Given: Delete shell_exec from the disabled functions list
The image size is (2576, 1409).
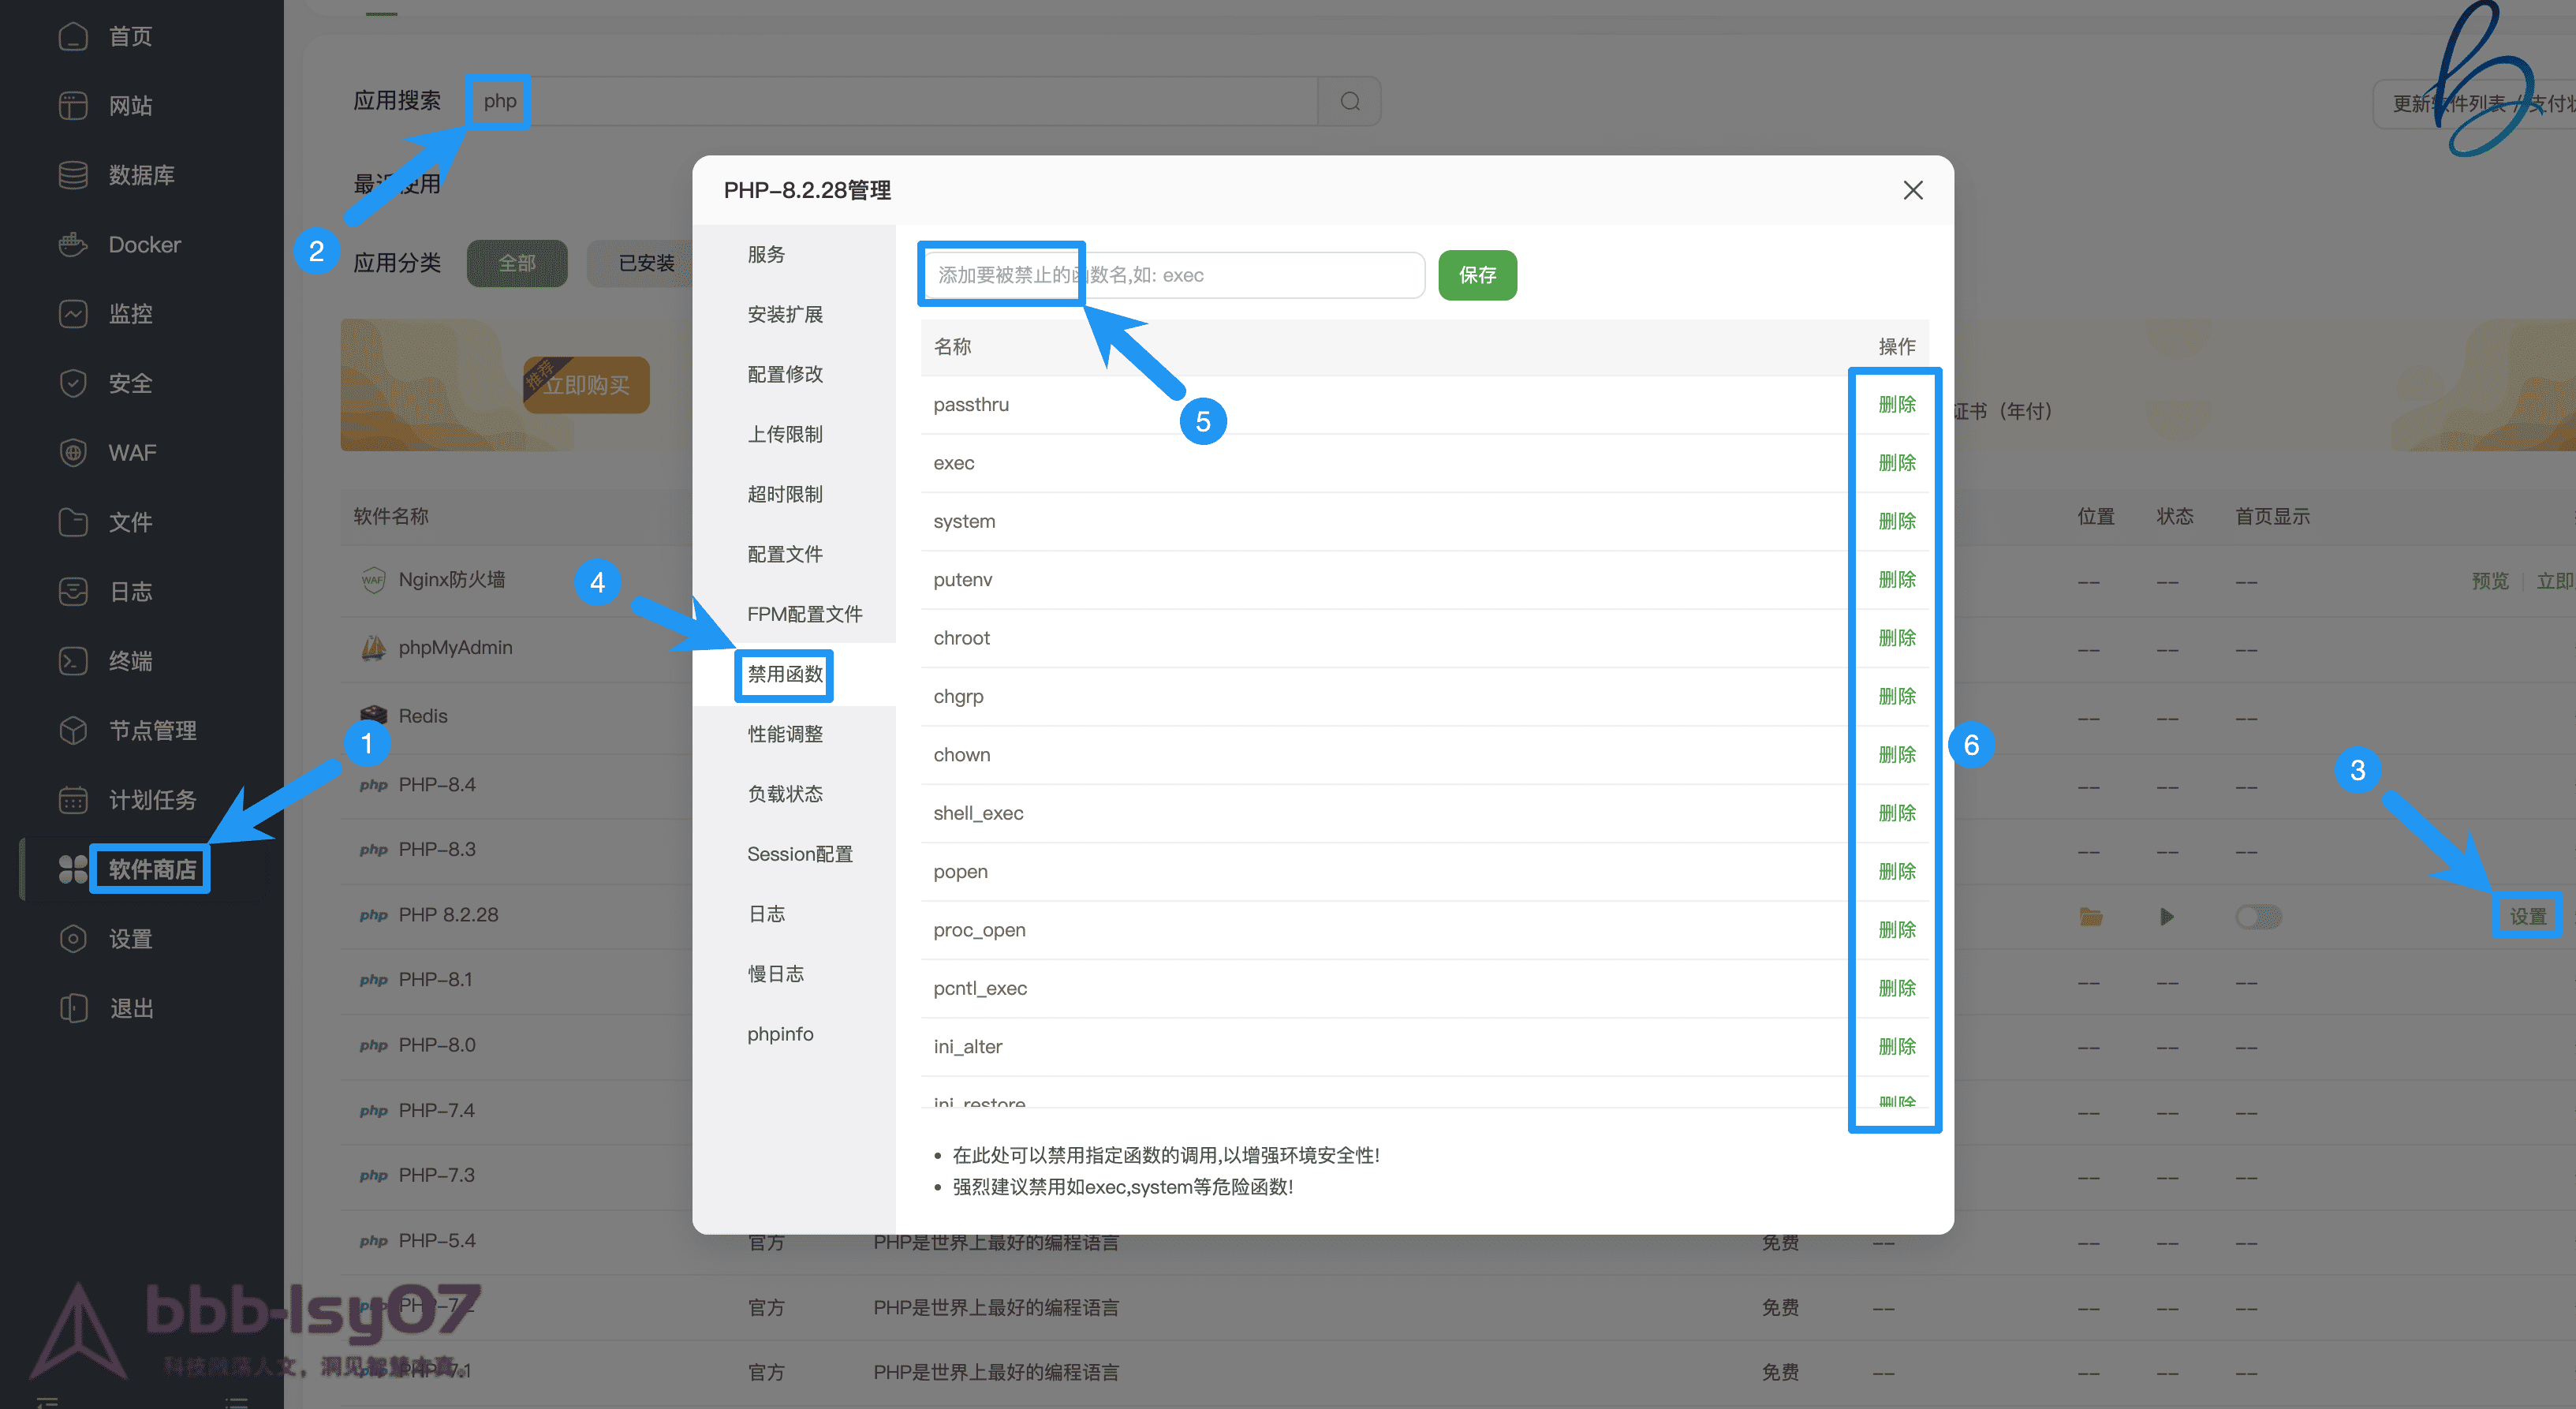Looking at the screenshot, I should 1895,812.
